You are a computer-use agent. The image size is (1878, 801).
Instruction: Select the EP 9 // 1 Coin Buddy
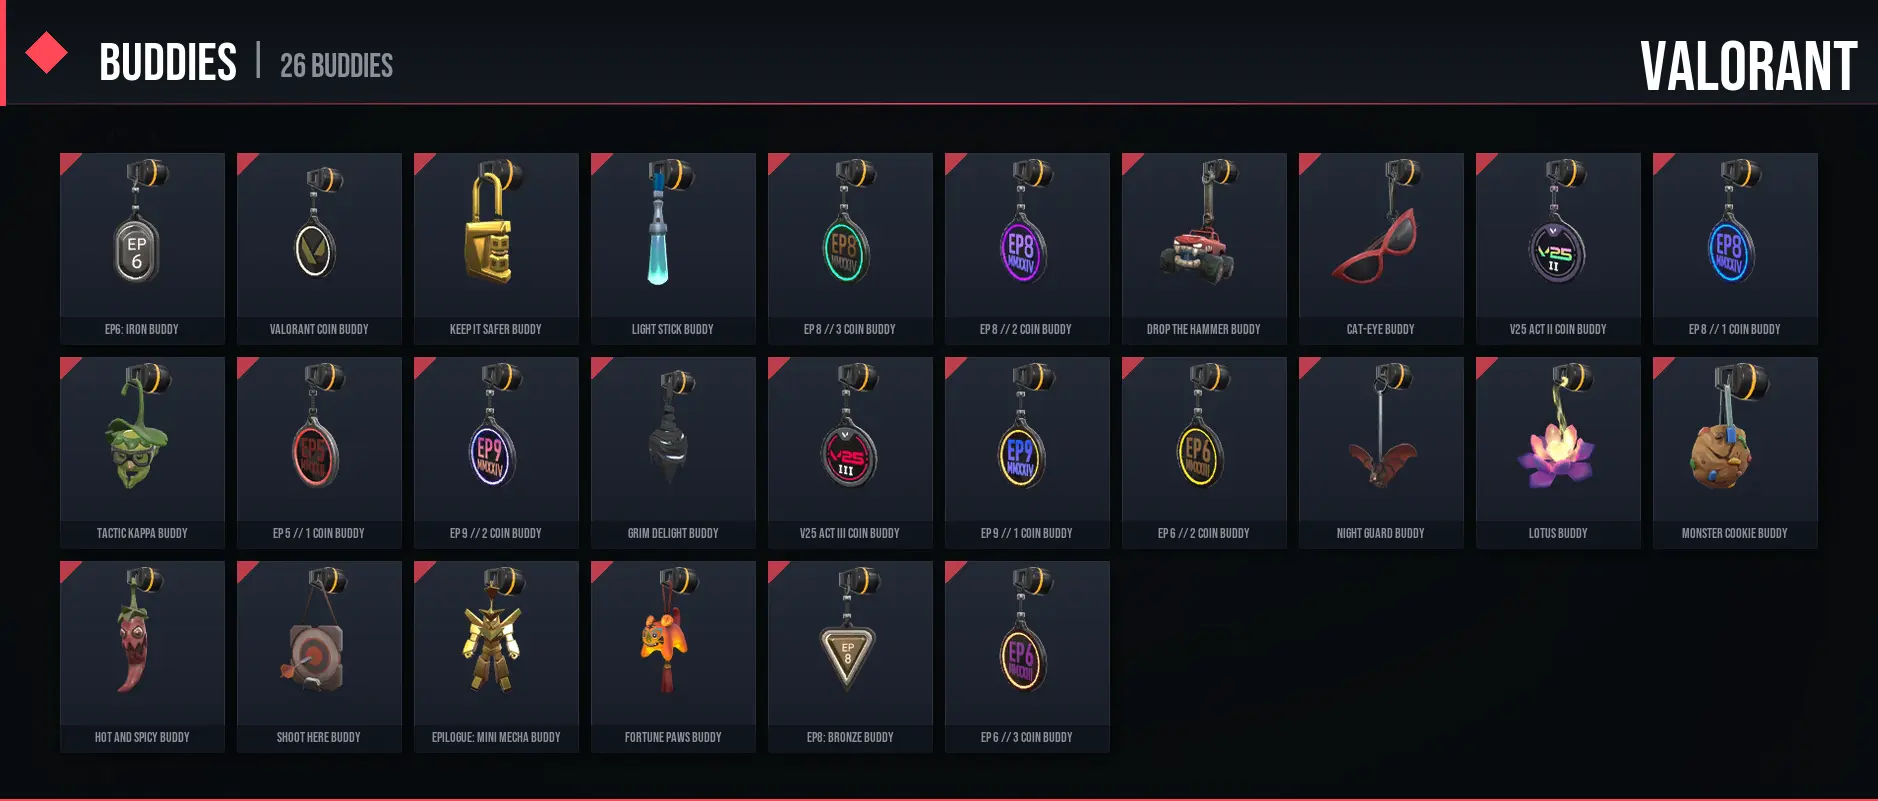pyautogui.click(x=1027, y=452)
